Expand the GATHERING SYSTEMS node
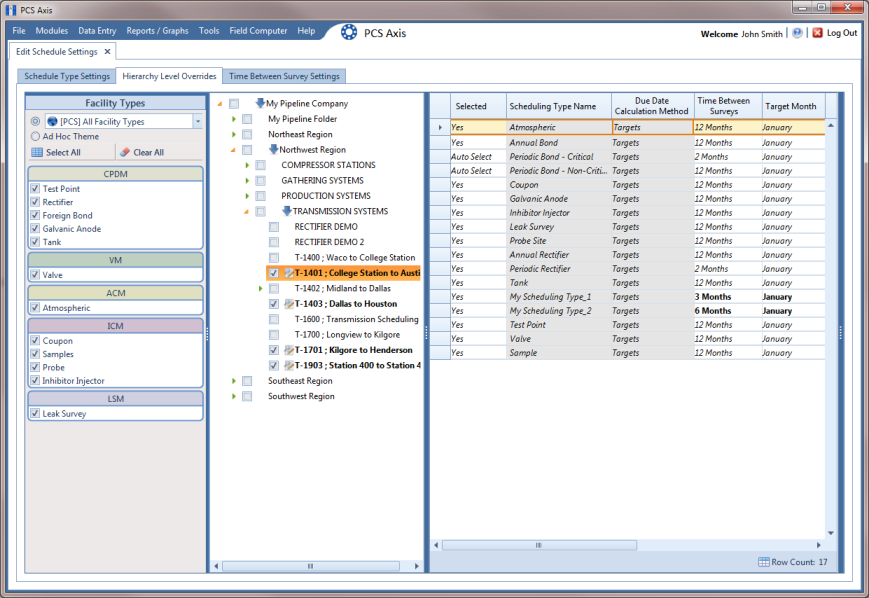This screenshot has height=598, width=869. coord(247,181)
